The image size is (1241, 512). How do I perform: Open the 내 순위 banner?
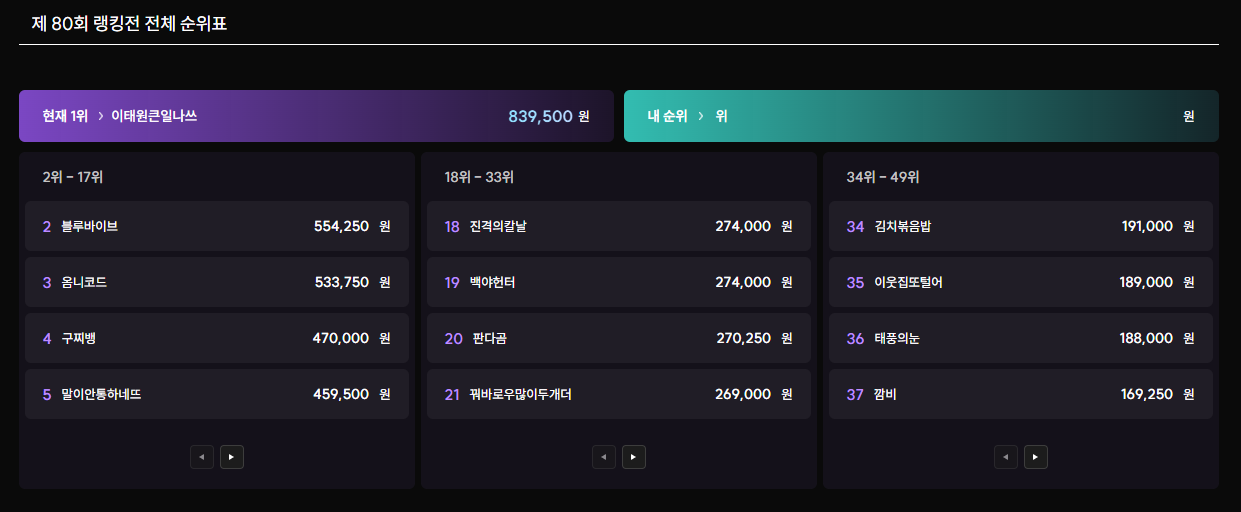(921, 116)
